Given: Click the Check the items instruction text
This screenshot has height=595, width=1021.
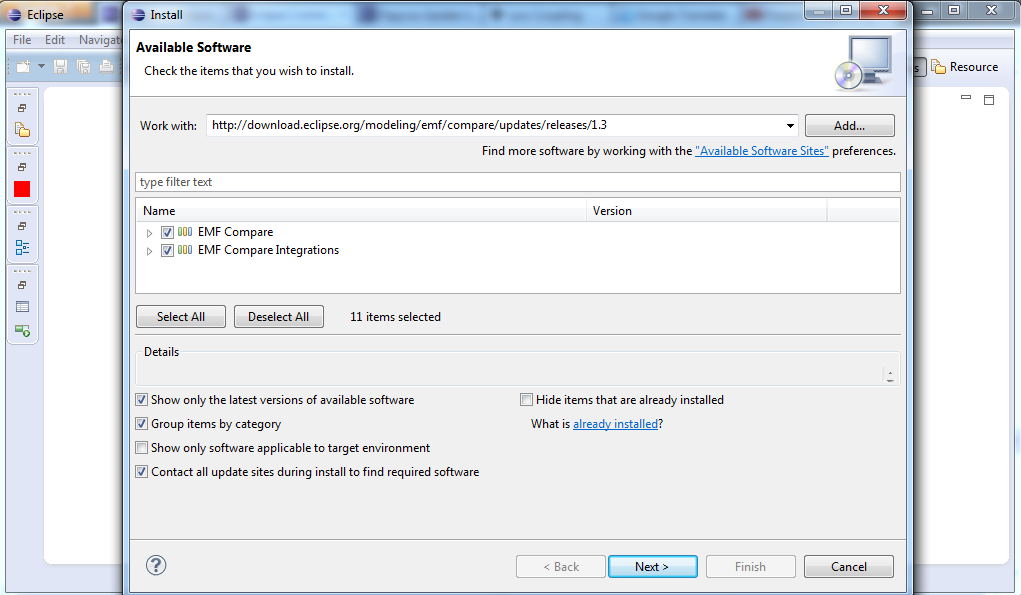Looking at the screenshot, I should click(249, 71).
